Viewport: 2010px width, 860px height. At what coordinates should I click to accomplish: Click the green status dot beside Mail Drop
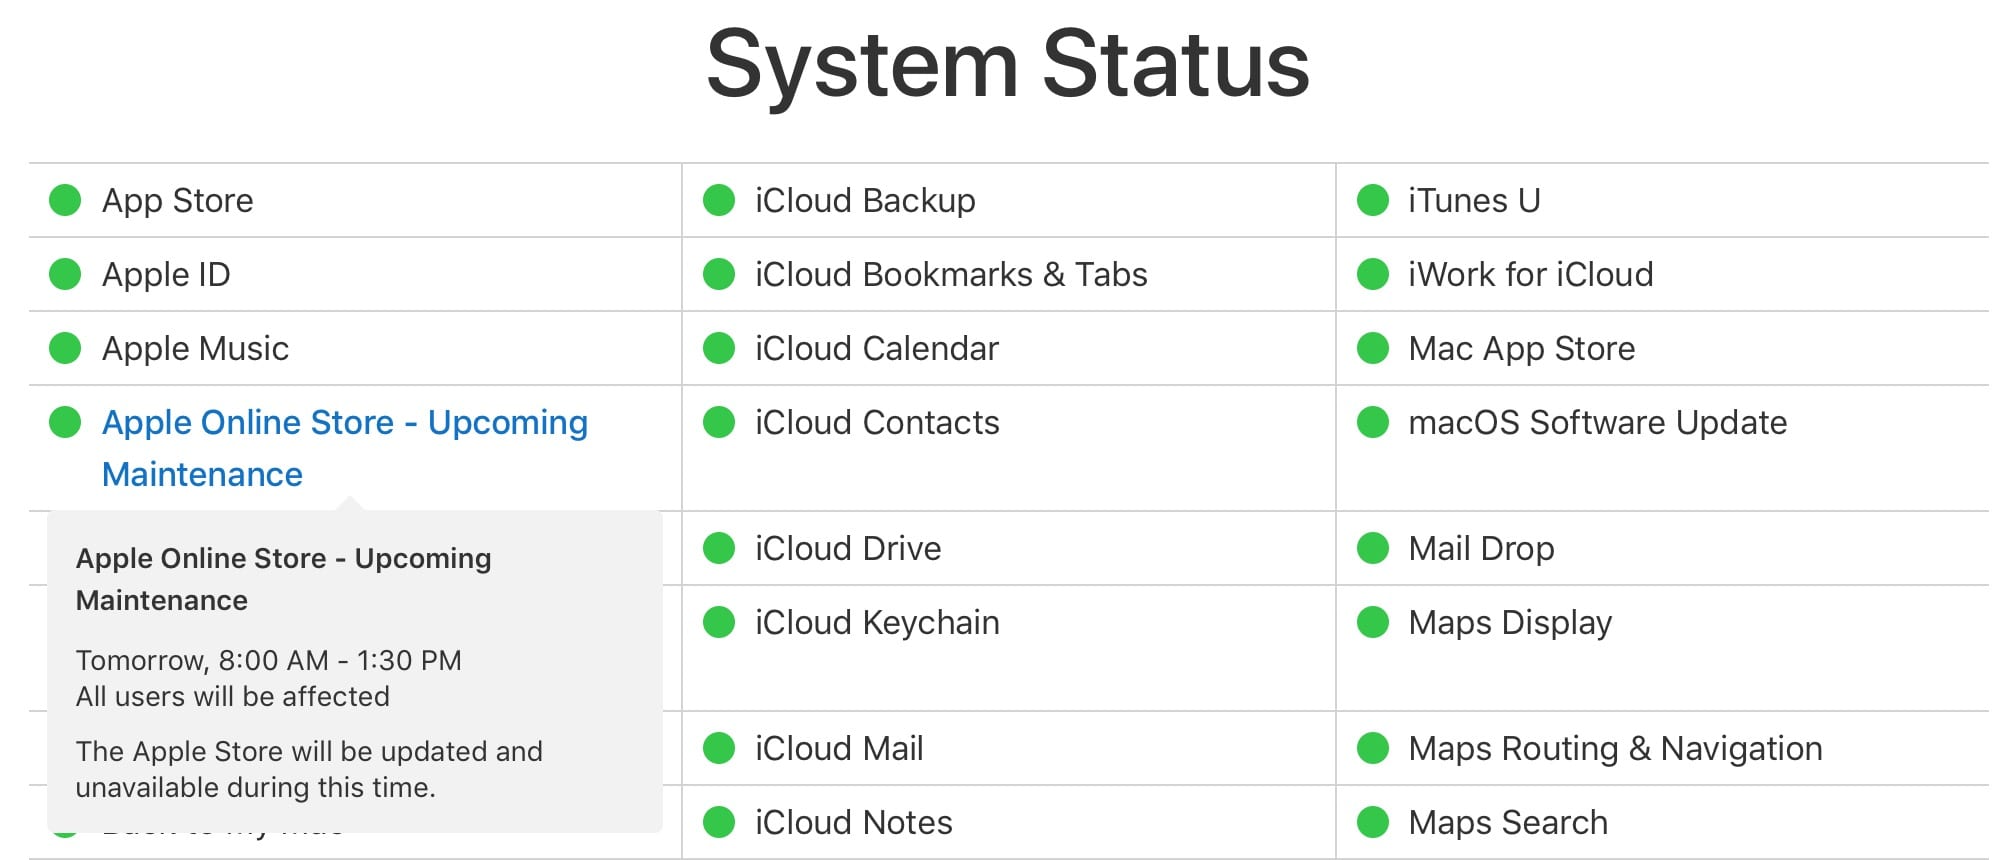pos(1373,548)
